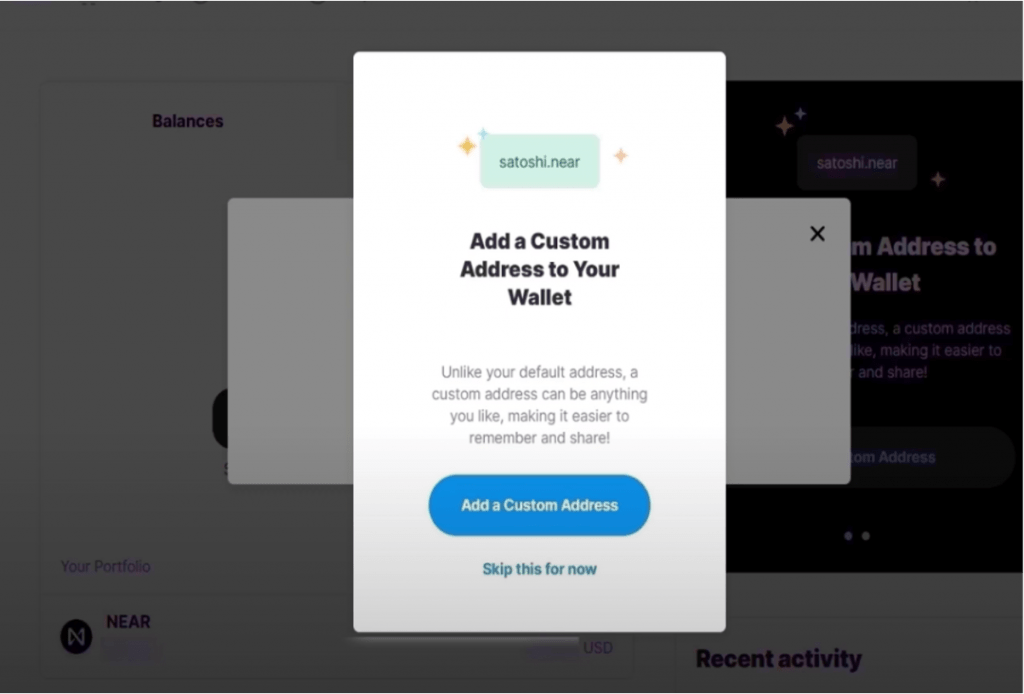Click the NEAR token logo icon
This screenshot has height=694, width=1024.
76,637
